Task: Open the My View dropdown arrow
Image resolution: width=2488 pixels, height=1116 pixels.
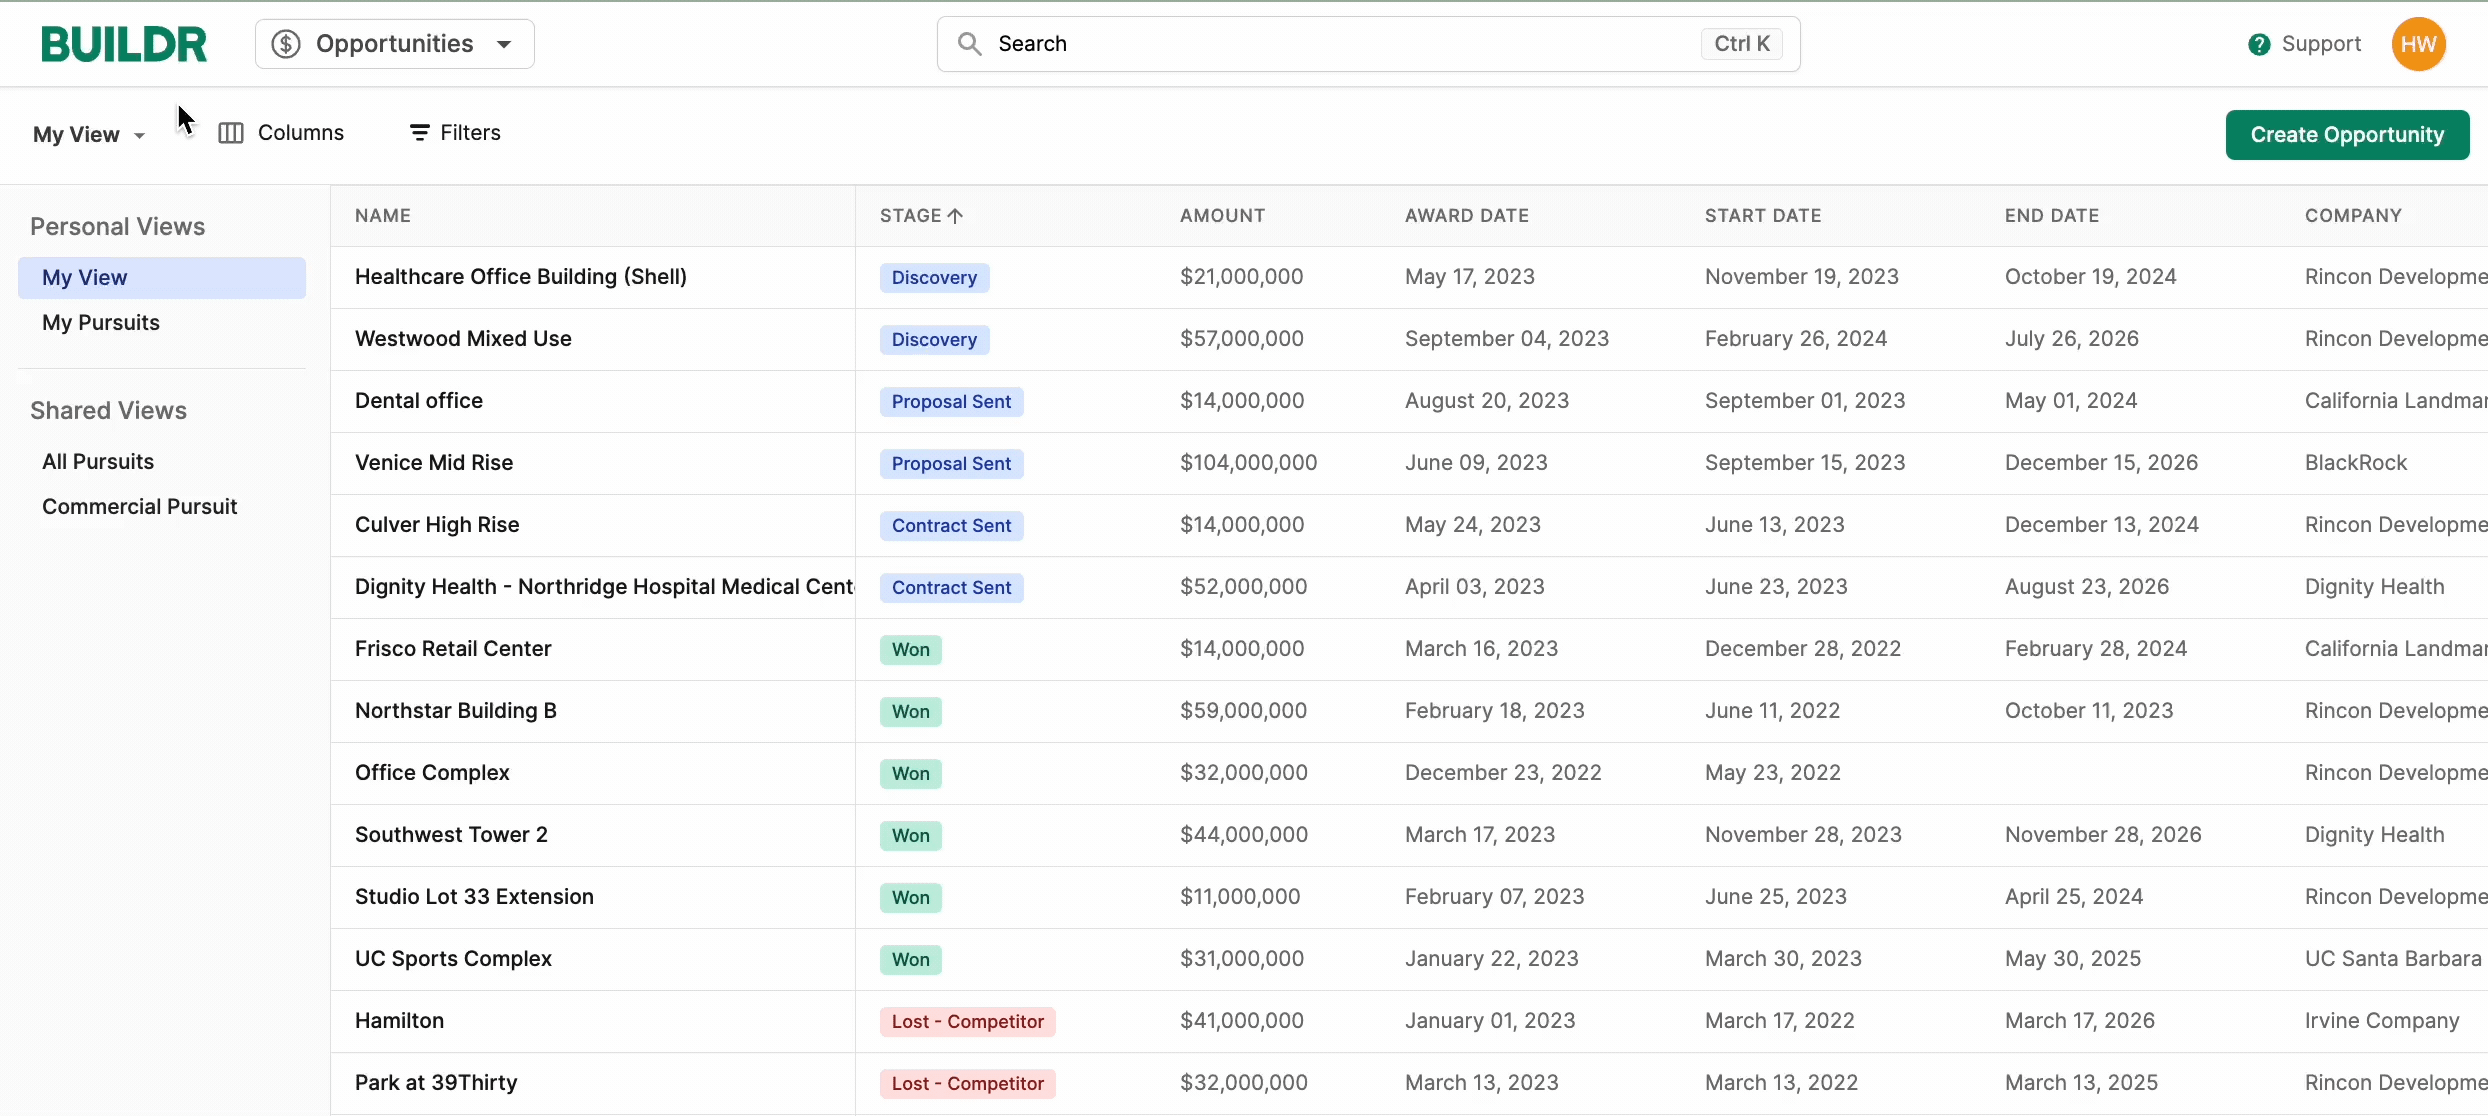Action: pos(139,135)
